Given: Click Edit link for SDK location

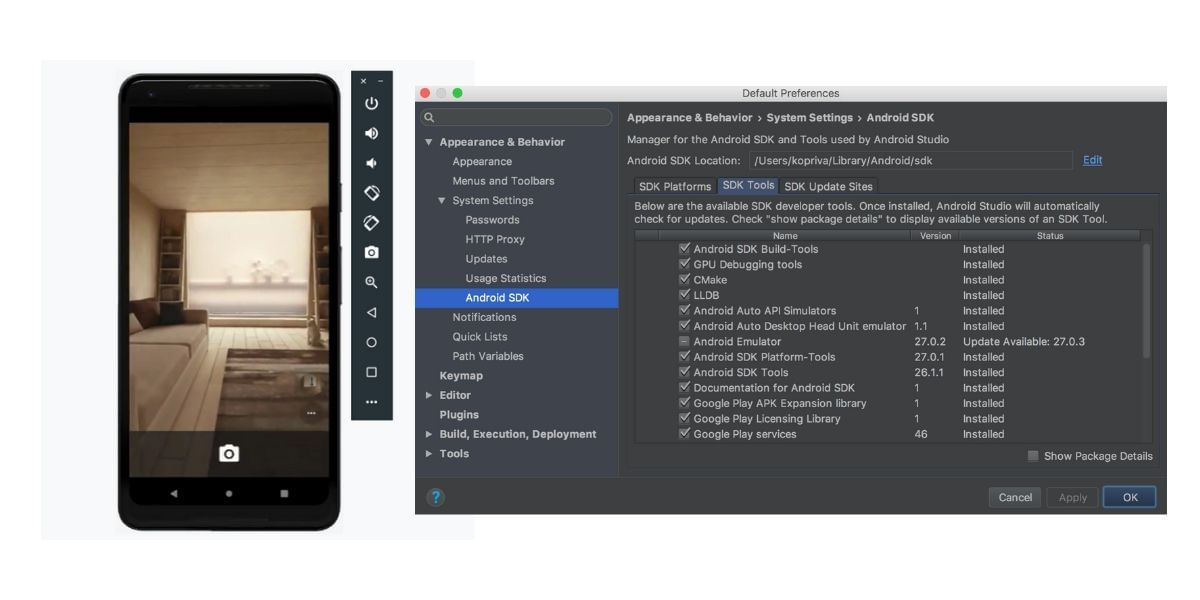Looking at the screenshot, I should click(x=1092, y=160).
